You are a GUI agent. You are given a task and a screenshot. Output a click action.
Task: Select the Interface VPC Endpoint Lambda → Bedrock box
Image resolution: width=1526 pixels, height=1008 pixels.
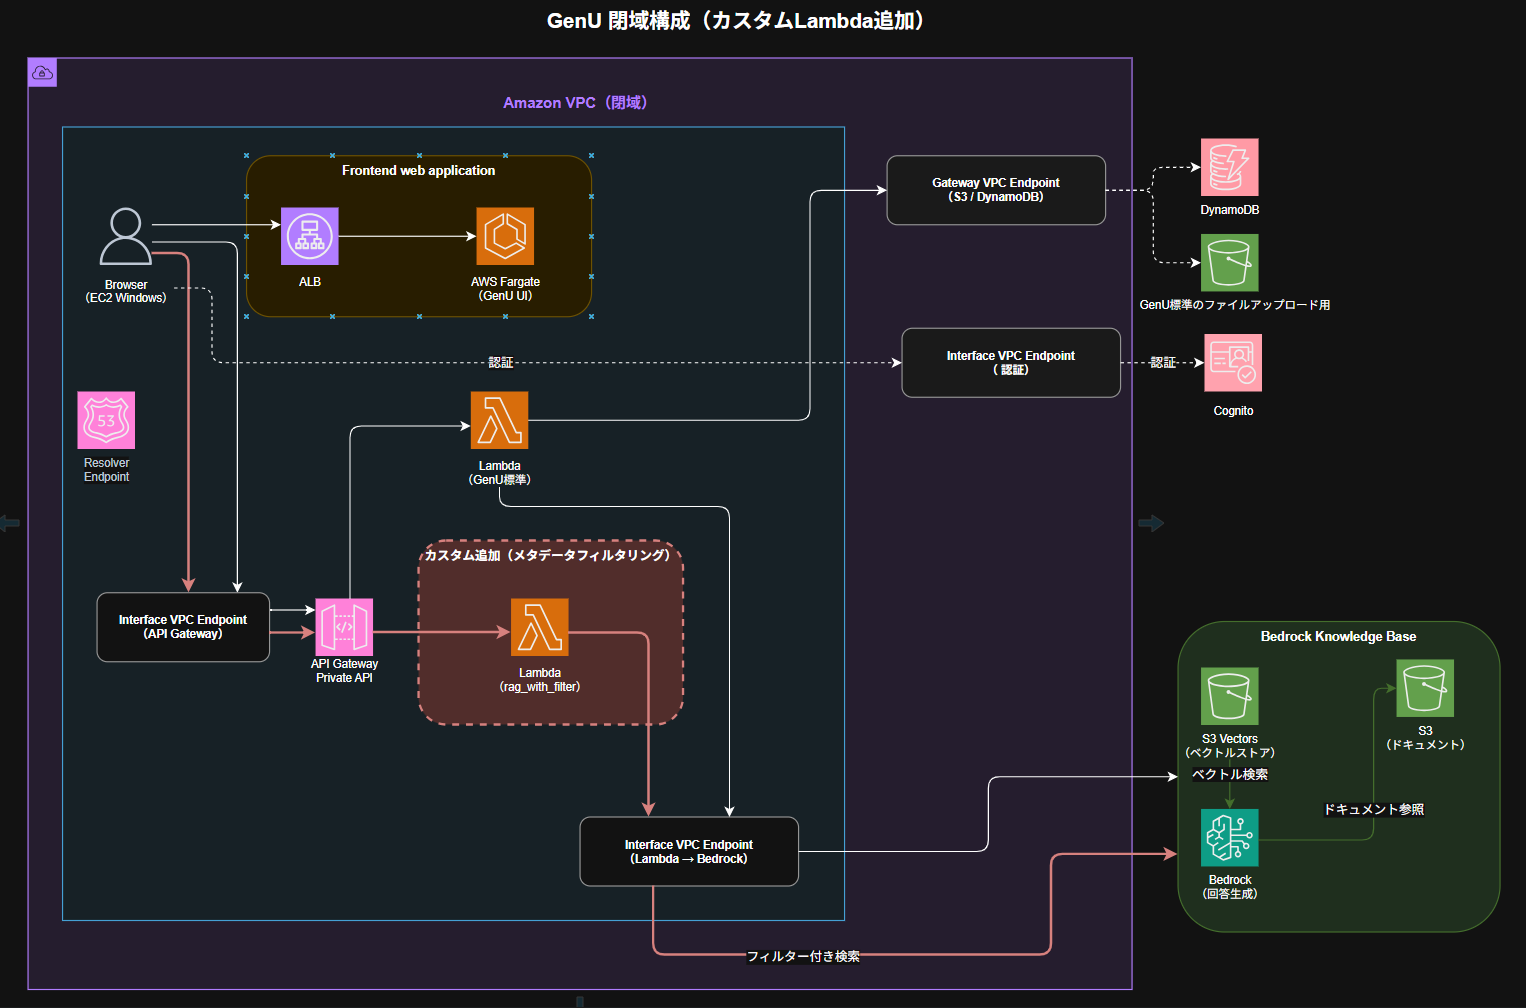689,852
